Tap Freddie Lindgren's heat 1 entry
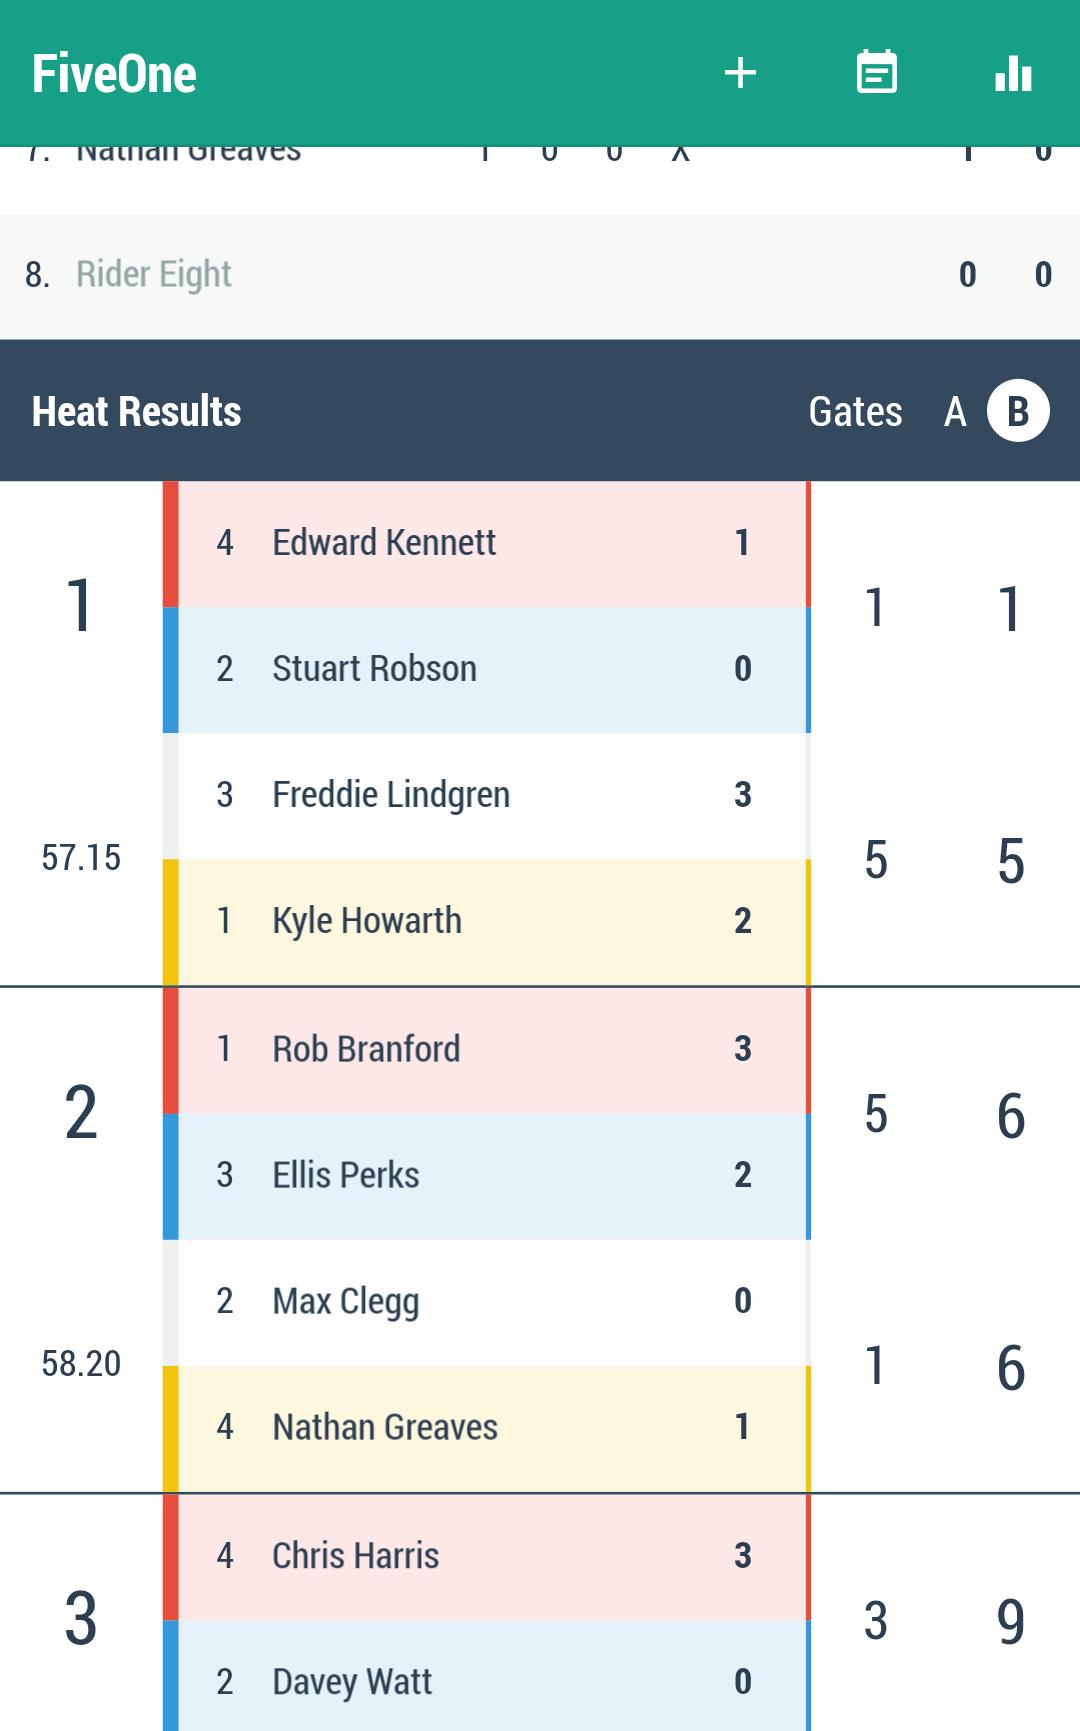Viewport: 1080px width, 1731px height. click(486, 795)
